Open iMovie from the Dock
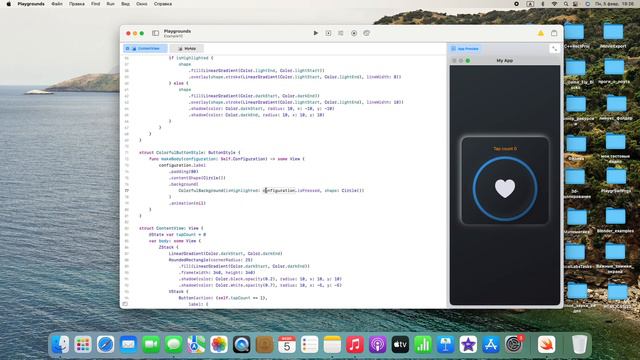The width and height of the screenshot is (640, 360). point(468,344)
